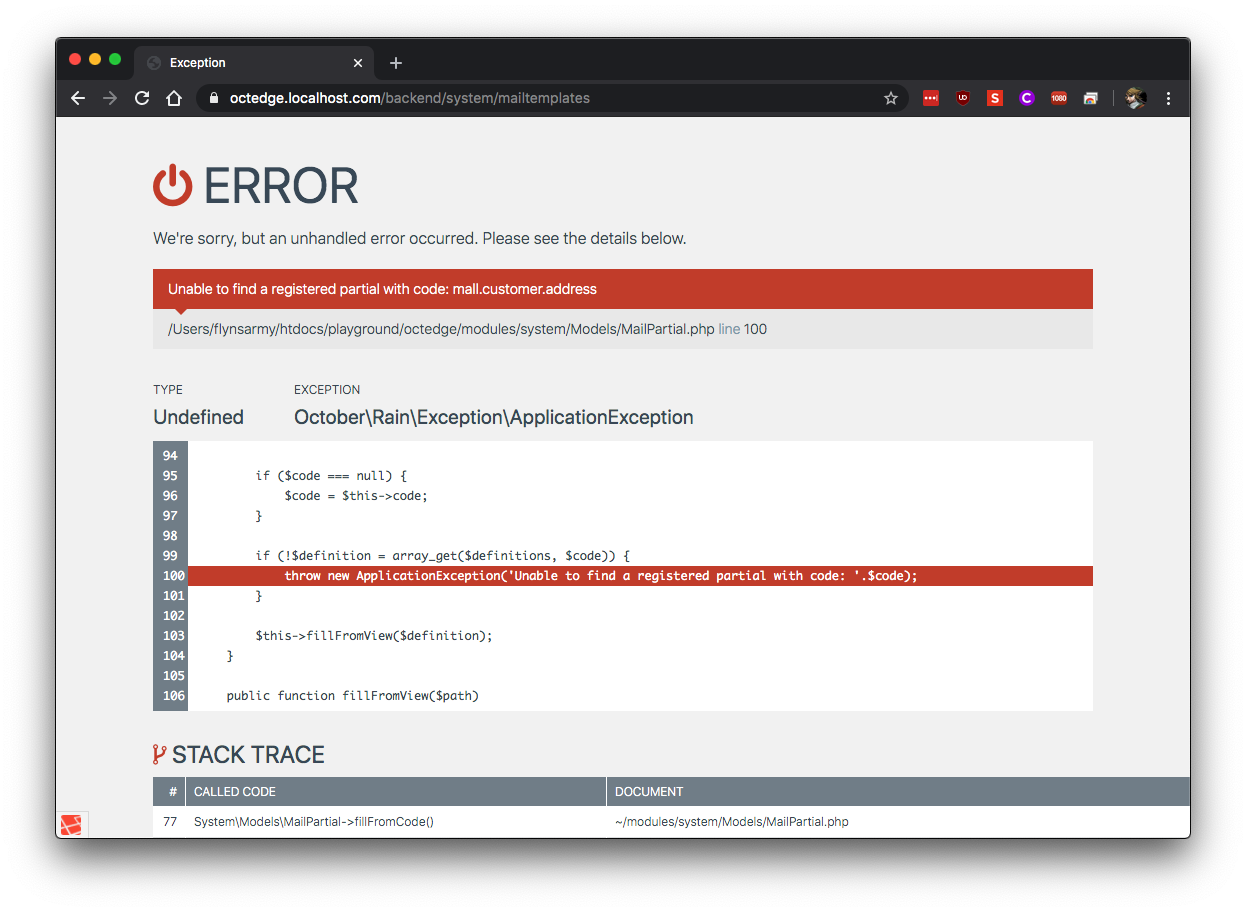Click the forward navigation arrow

(110, 98)
